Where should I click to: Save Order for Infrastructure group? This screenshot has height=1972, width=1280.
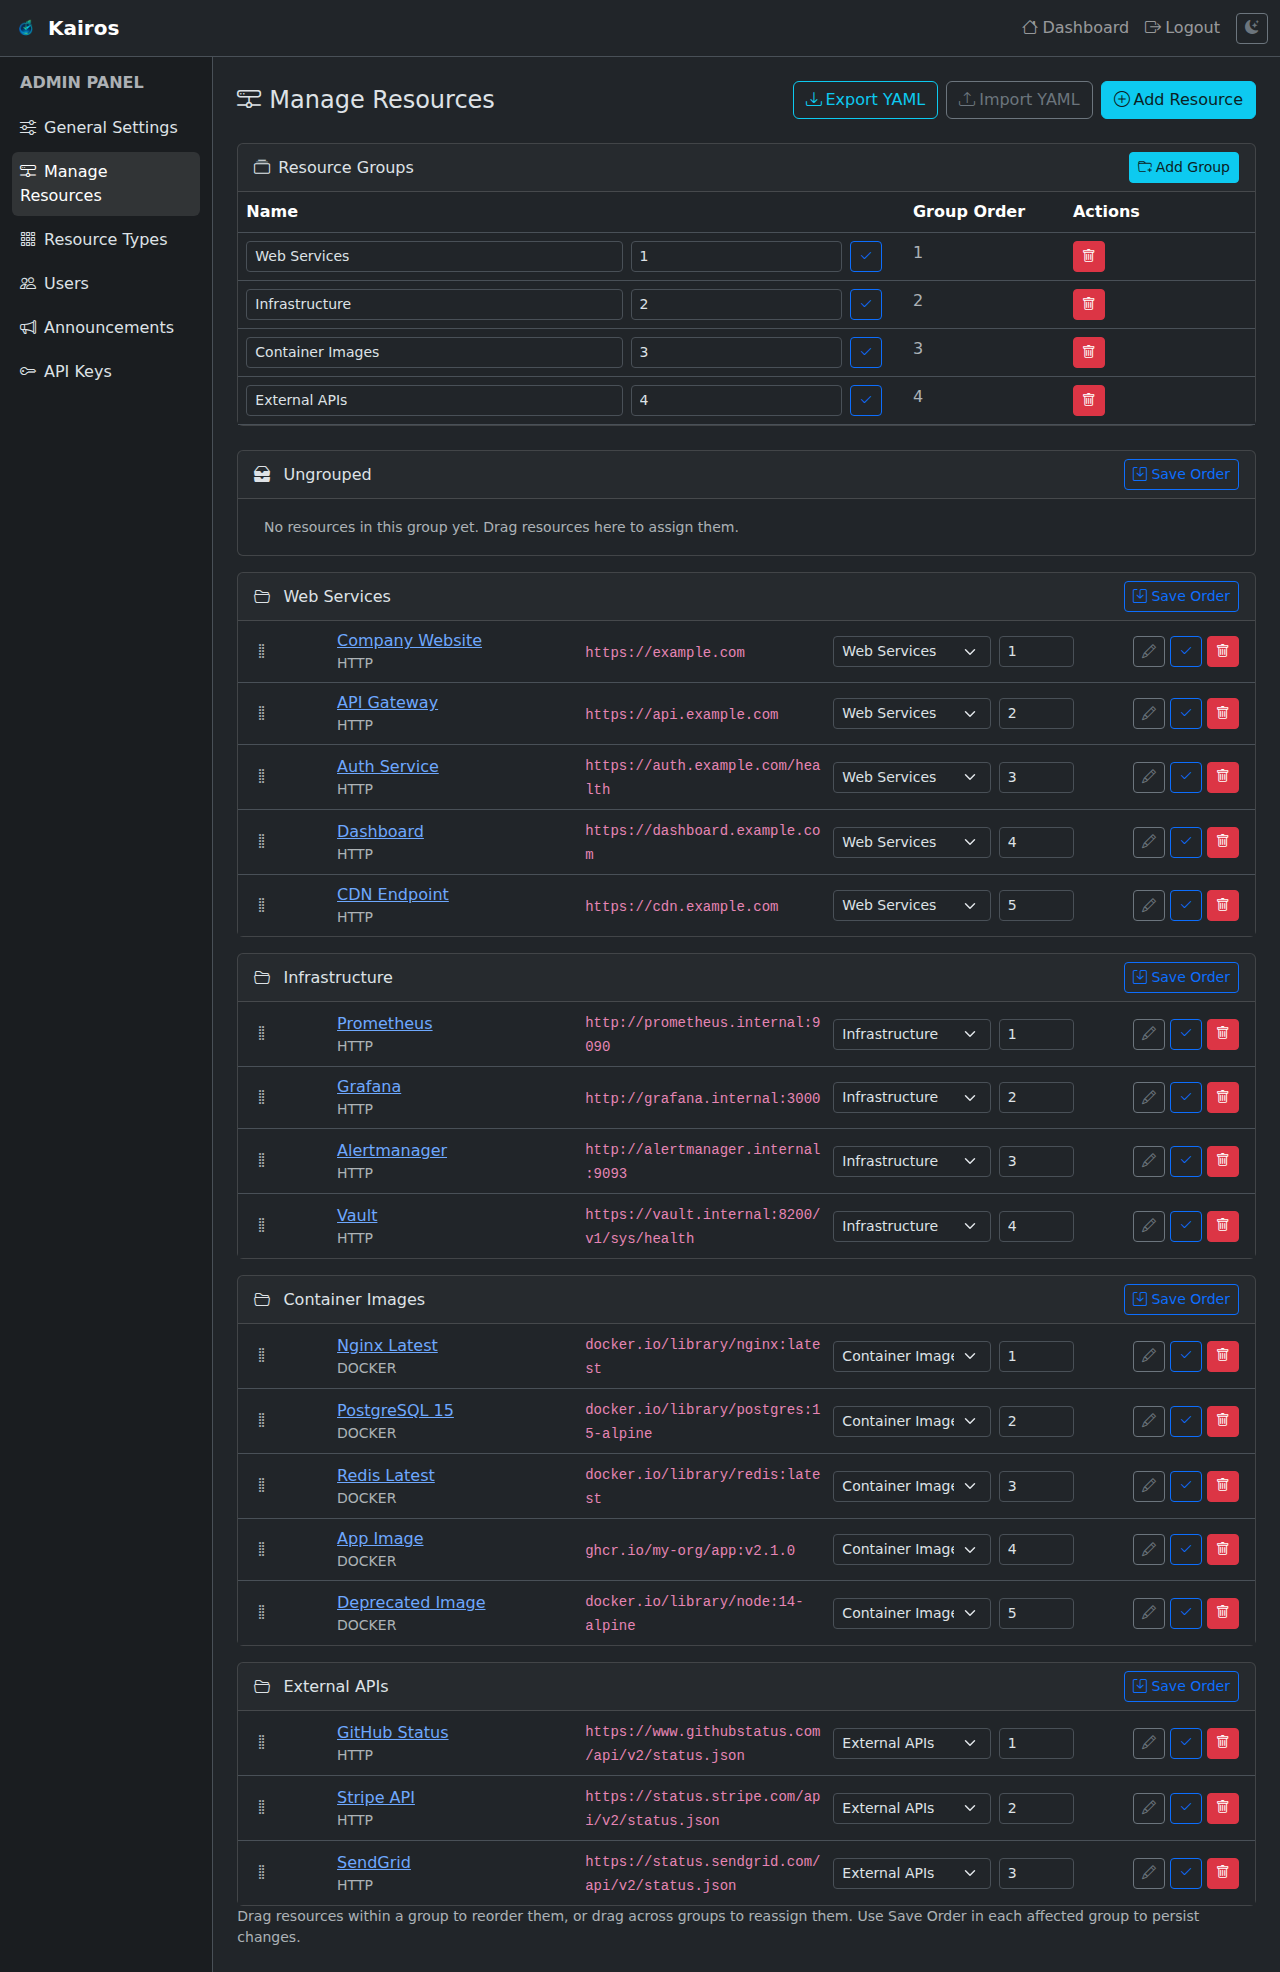[1181, 977]
